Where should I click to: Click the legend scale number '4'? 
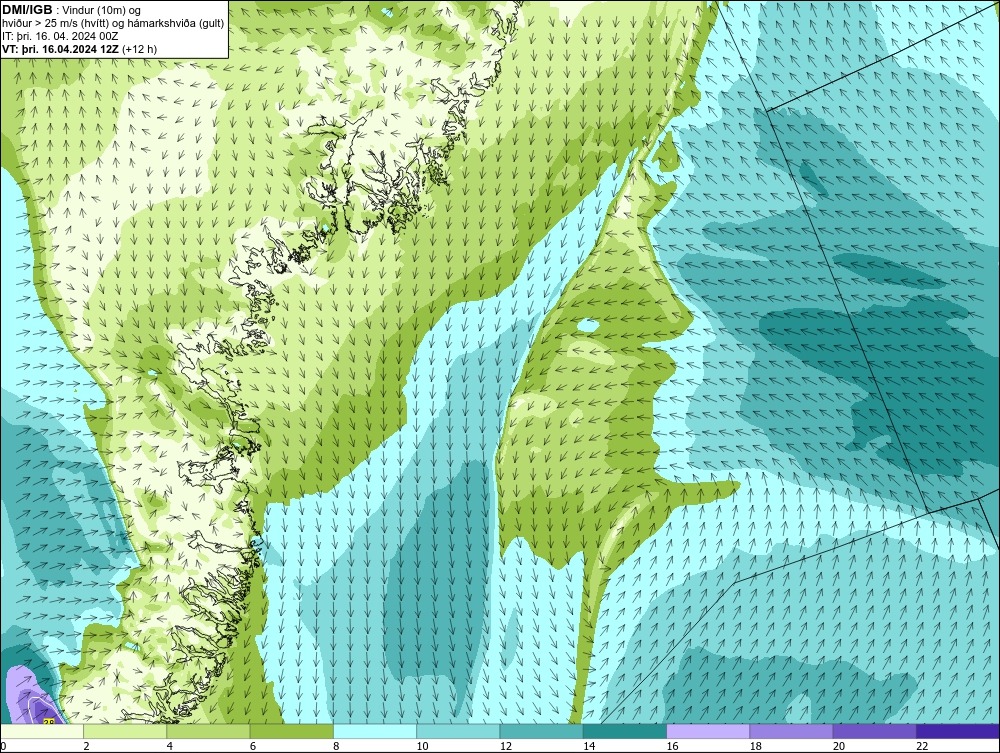coord(170,747)
